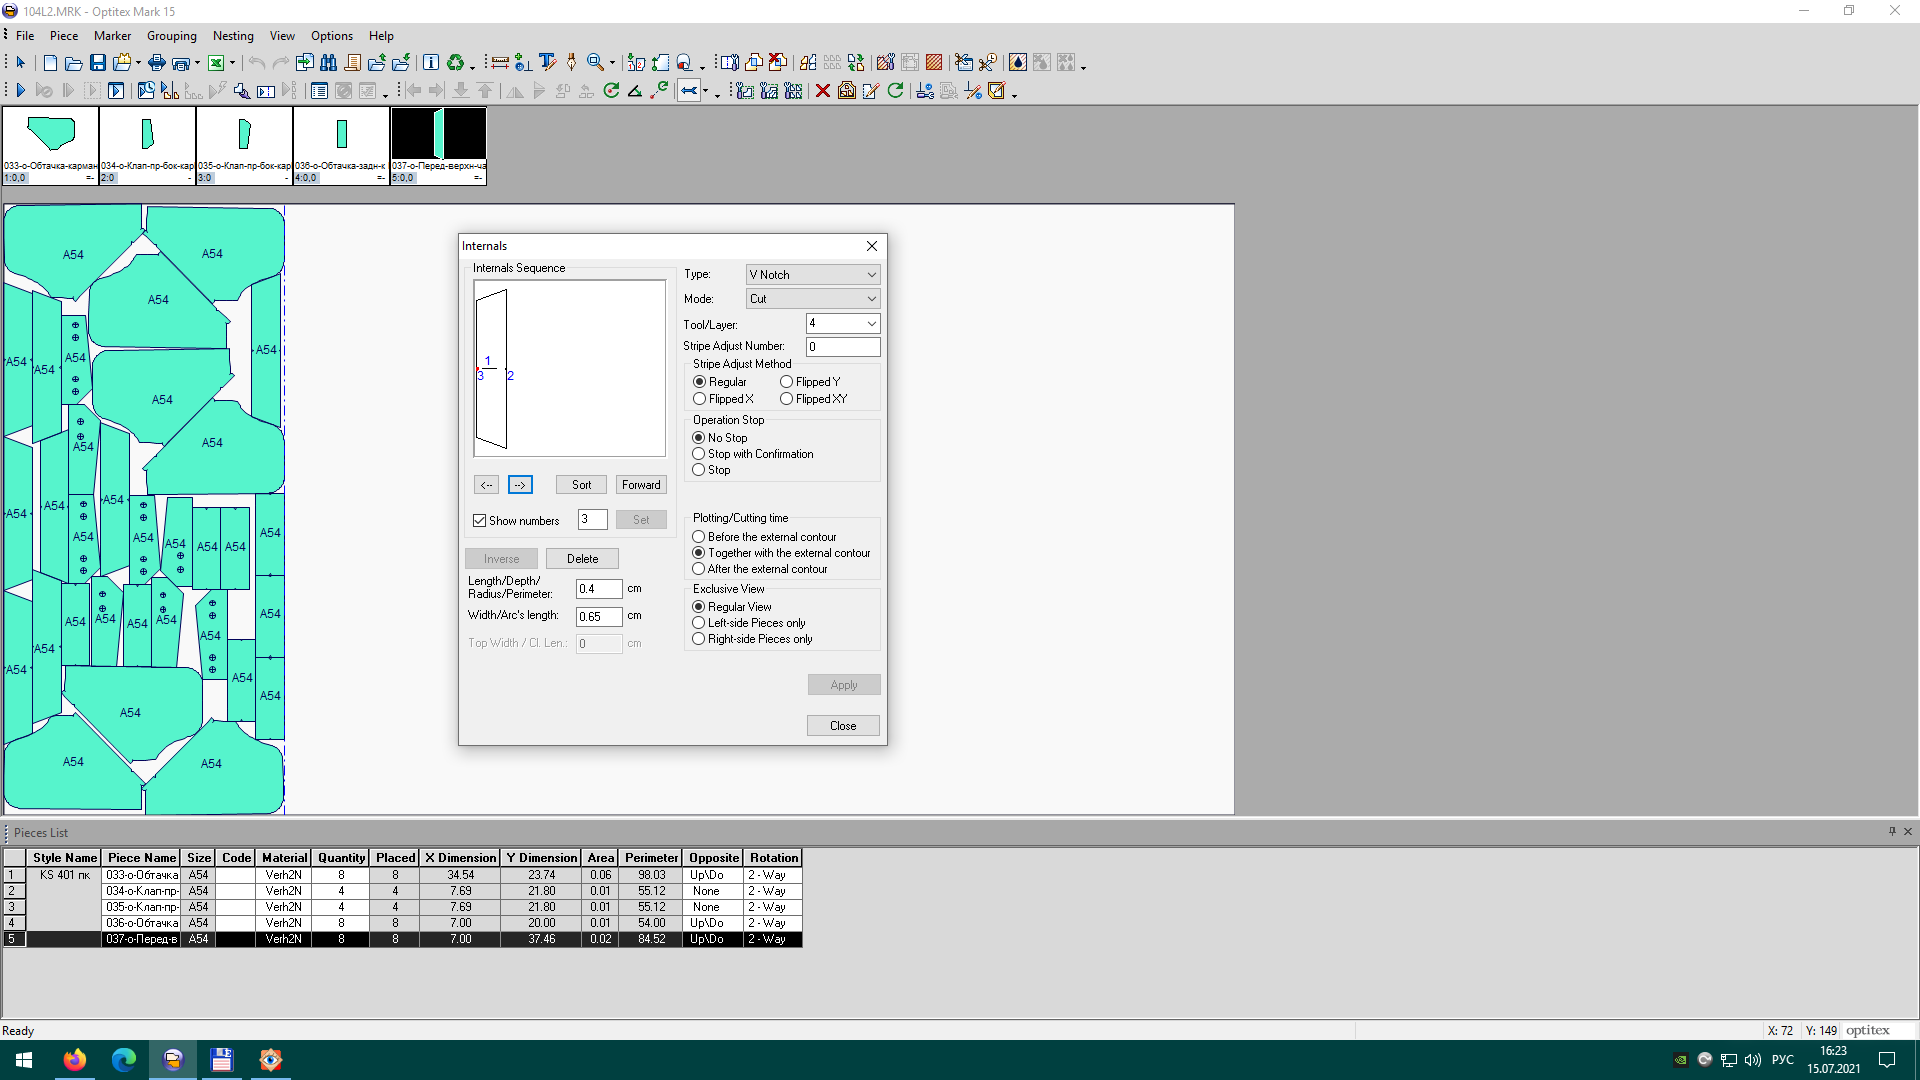The image size is (1920, 1080).
Task: Click the Export to Excel icon
Action: coord(215,63)
